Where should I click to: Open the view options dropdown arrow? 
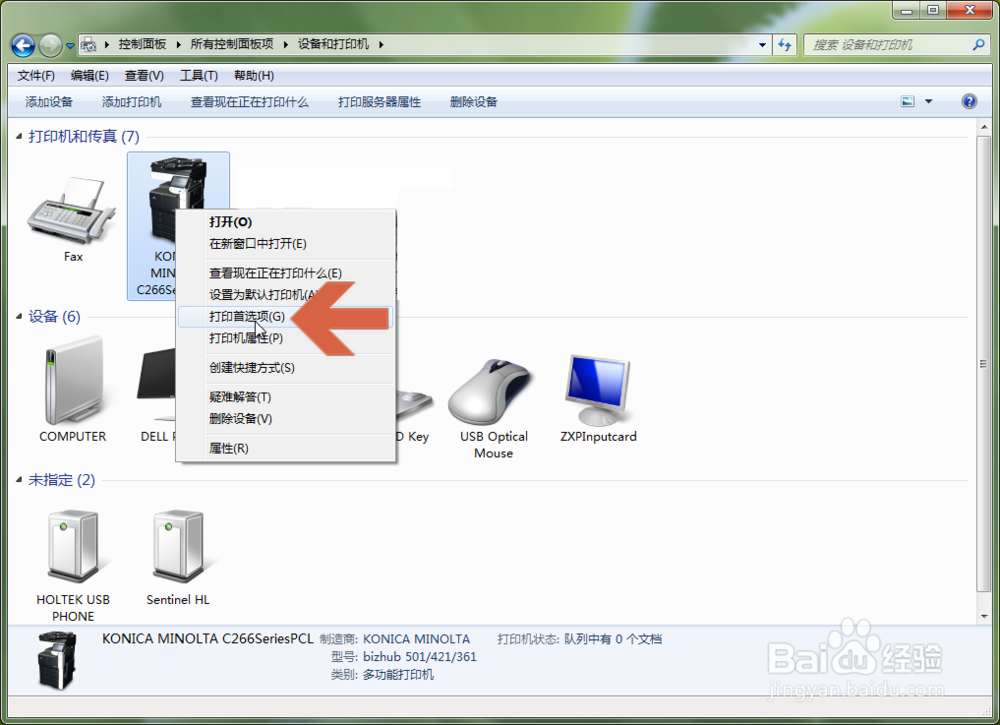tap(929, 101)
